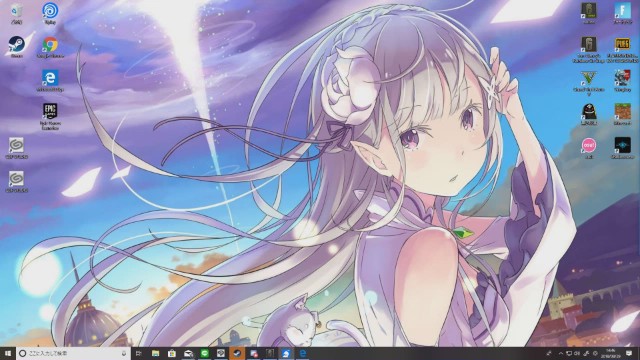This screenshot has width=640, height=360.
Task: Open the Windows Start menu
Action: pos(8,353)
